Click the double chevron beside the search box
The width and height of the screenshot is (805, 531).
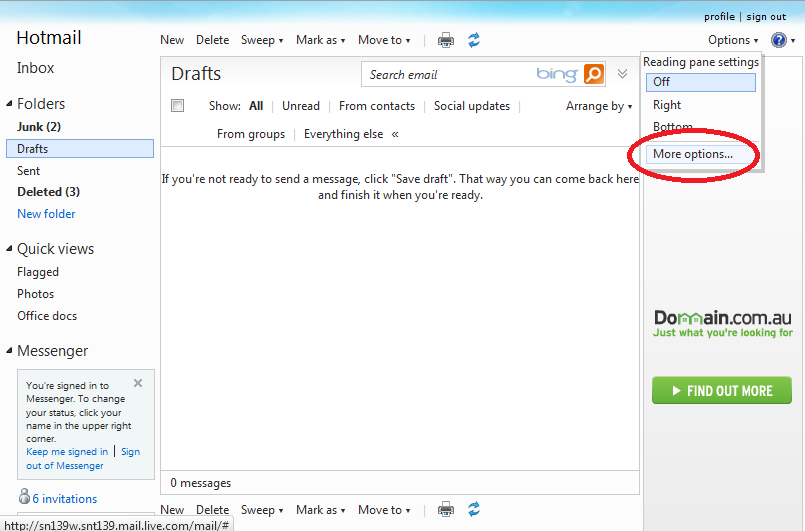pos(622,74)
